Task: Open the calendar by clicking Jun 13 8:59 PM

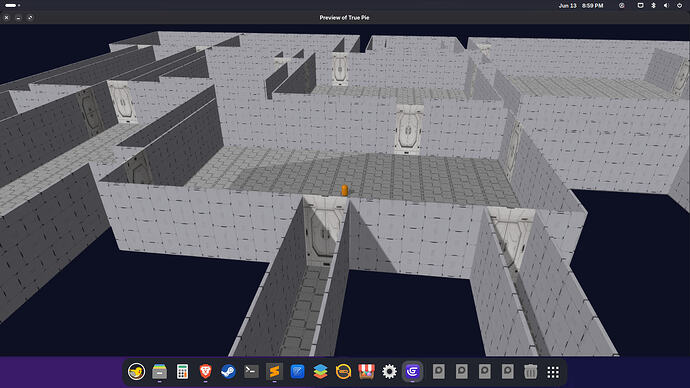Action: (x=581, y=6)
